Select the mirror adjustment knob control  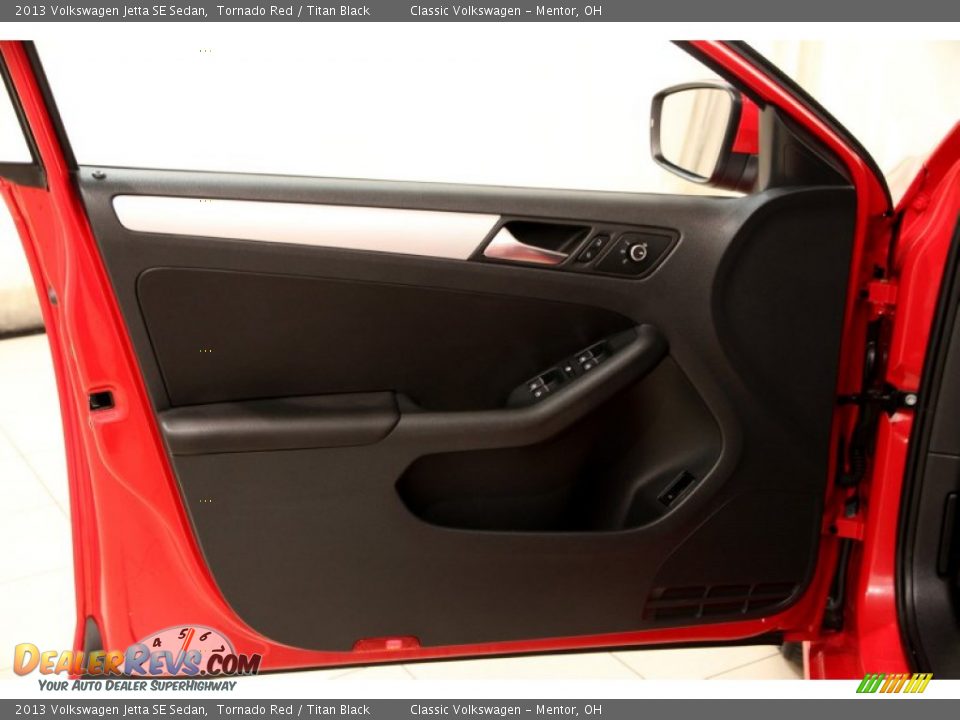[637, 252]
